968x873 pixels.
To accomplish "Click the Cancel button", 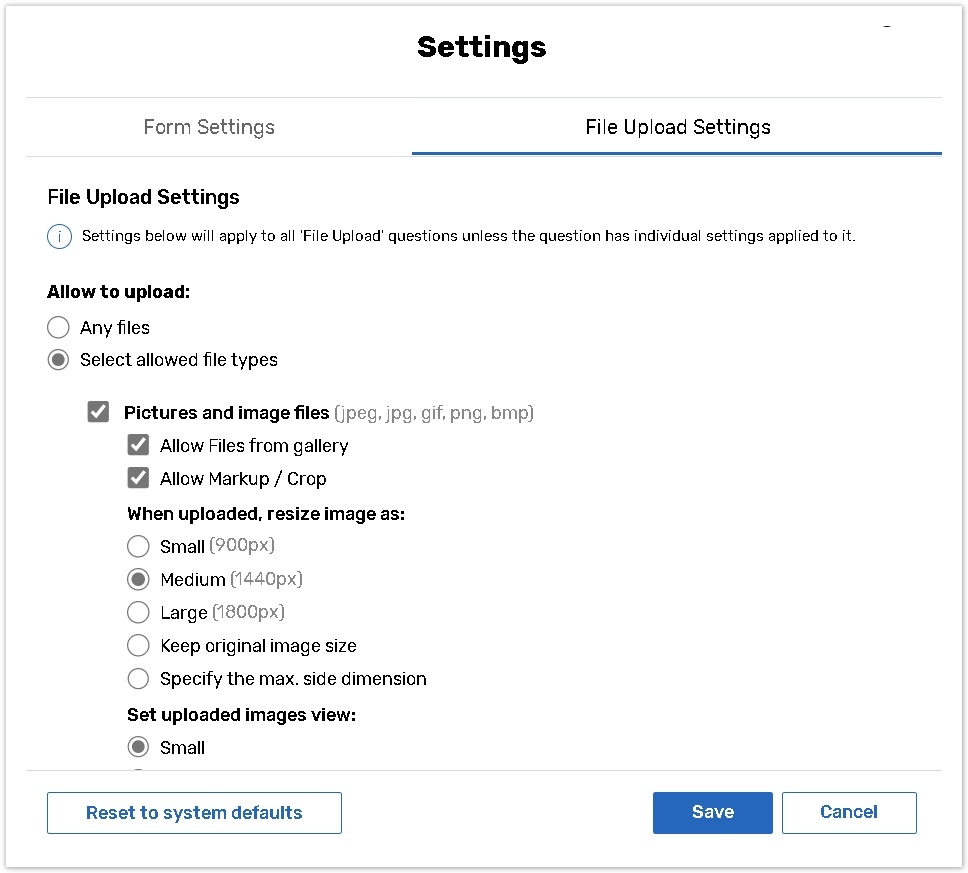I will pos(848,812).
